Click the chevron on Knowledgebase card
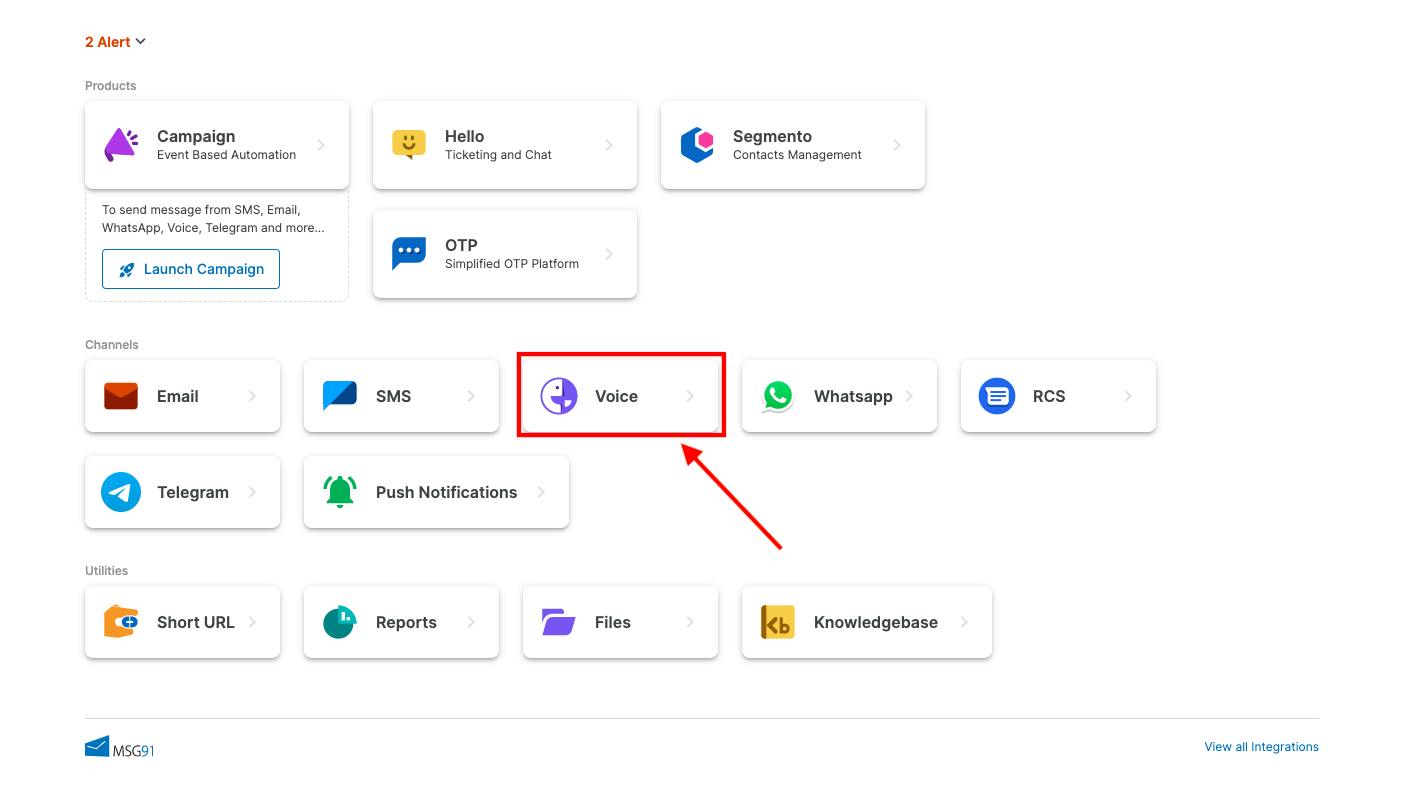Image resolution: width=1416 pixels, height=785 pixels. pyautogui.click(x=964, y=622)
